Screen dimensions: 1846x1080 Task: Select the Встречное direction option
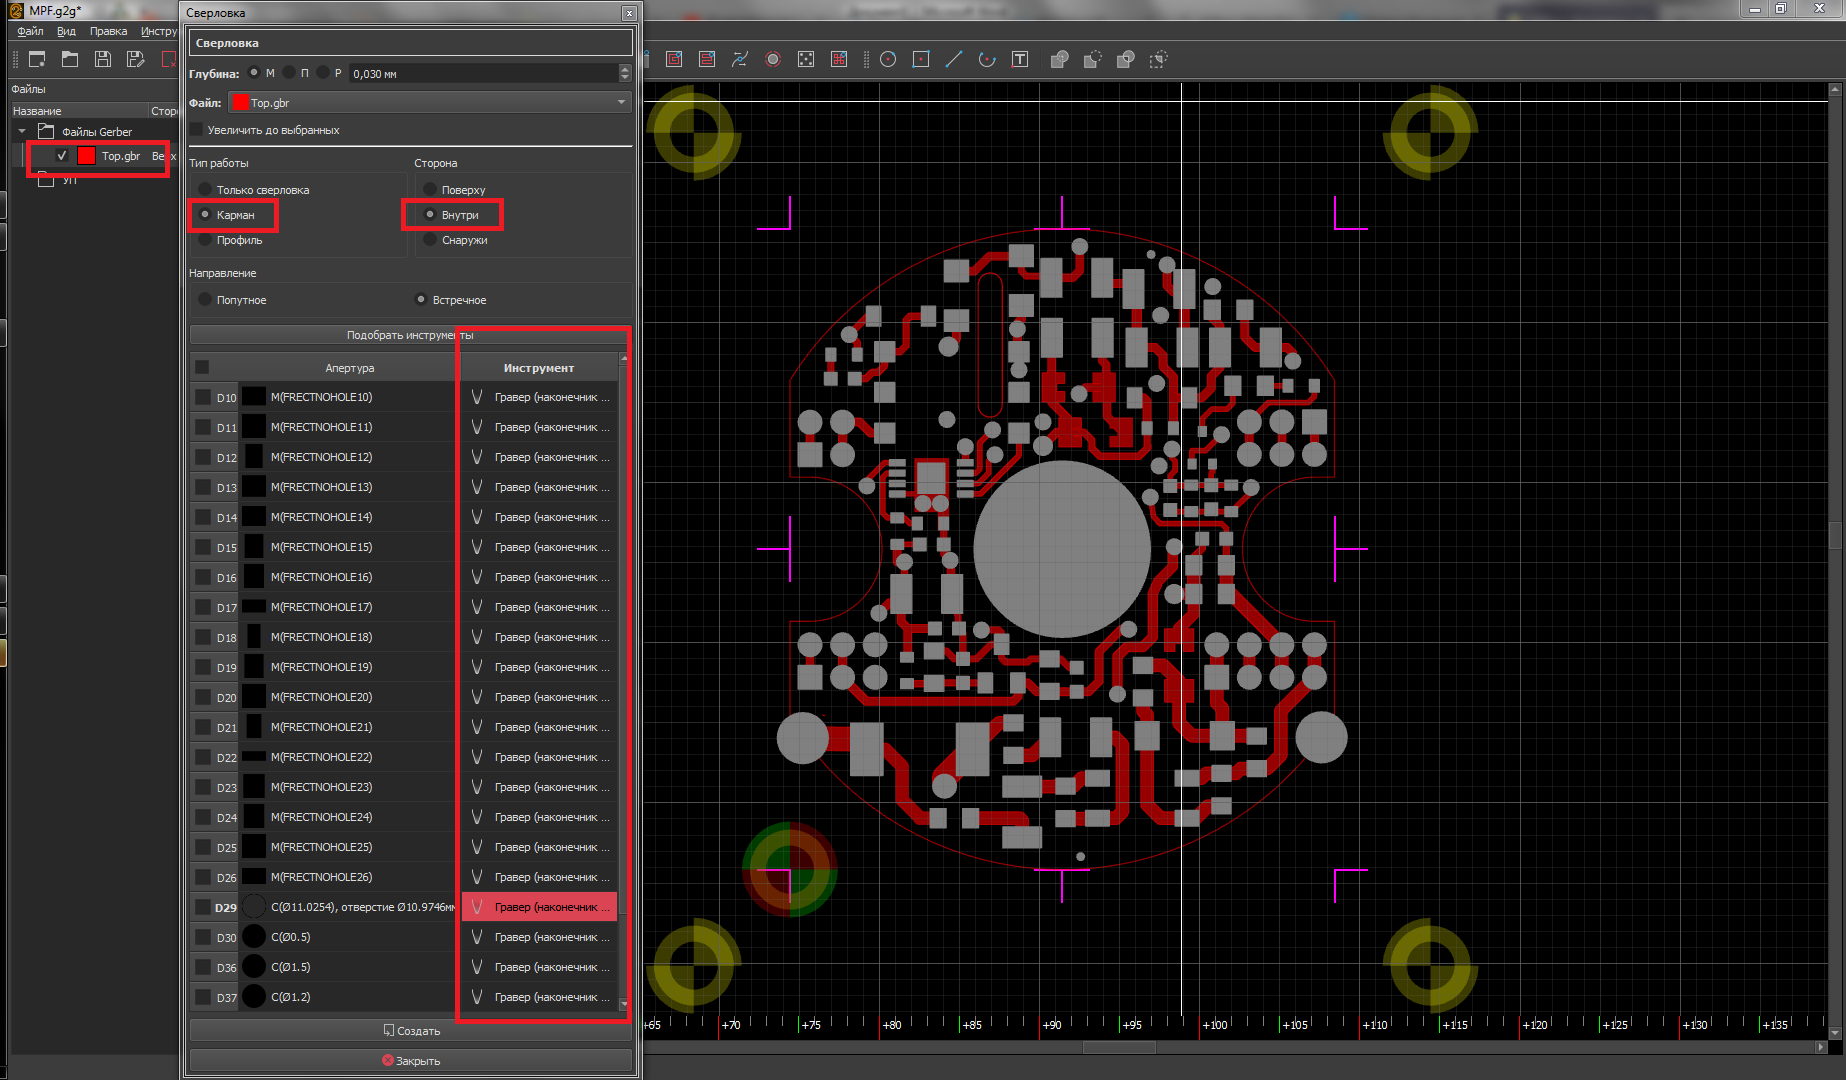(x=421, y=300)
